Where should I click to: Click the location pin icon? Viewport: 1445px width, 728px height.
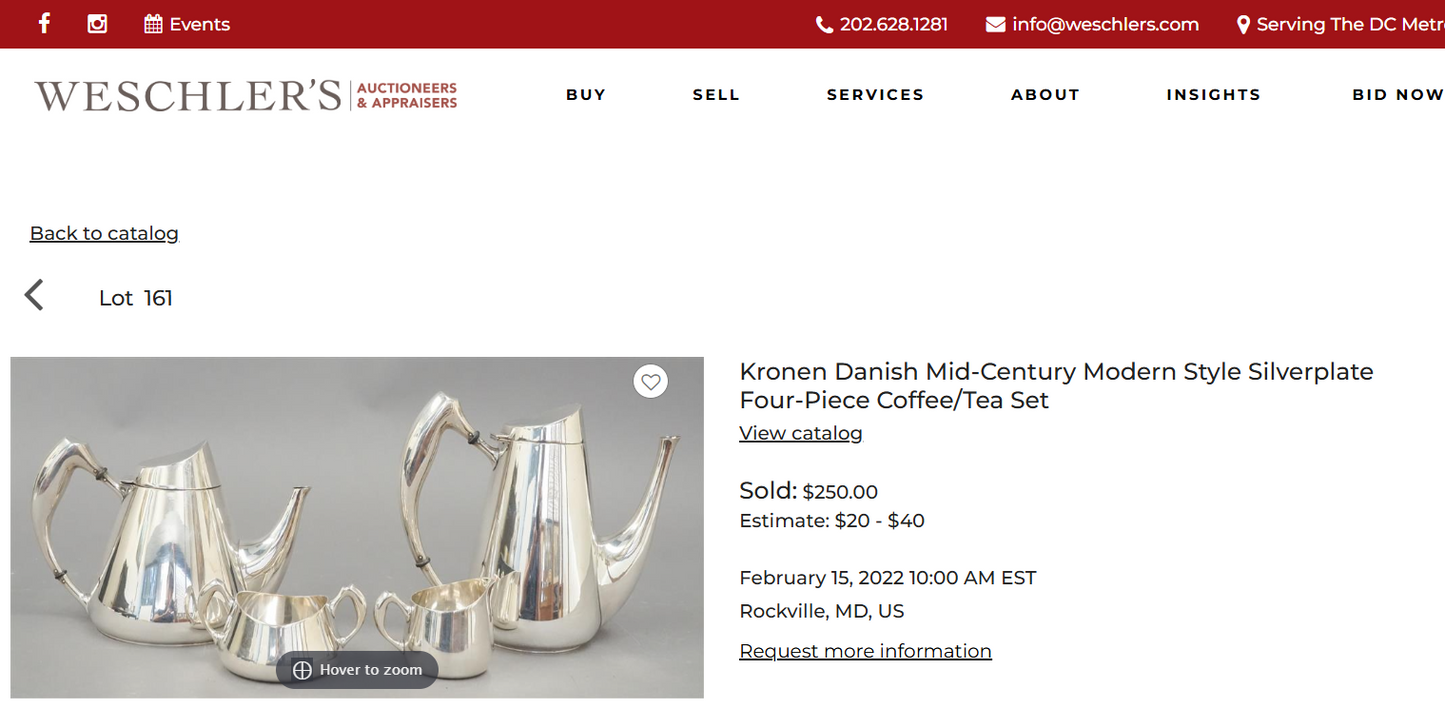click(1243, 24)
